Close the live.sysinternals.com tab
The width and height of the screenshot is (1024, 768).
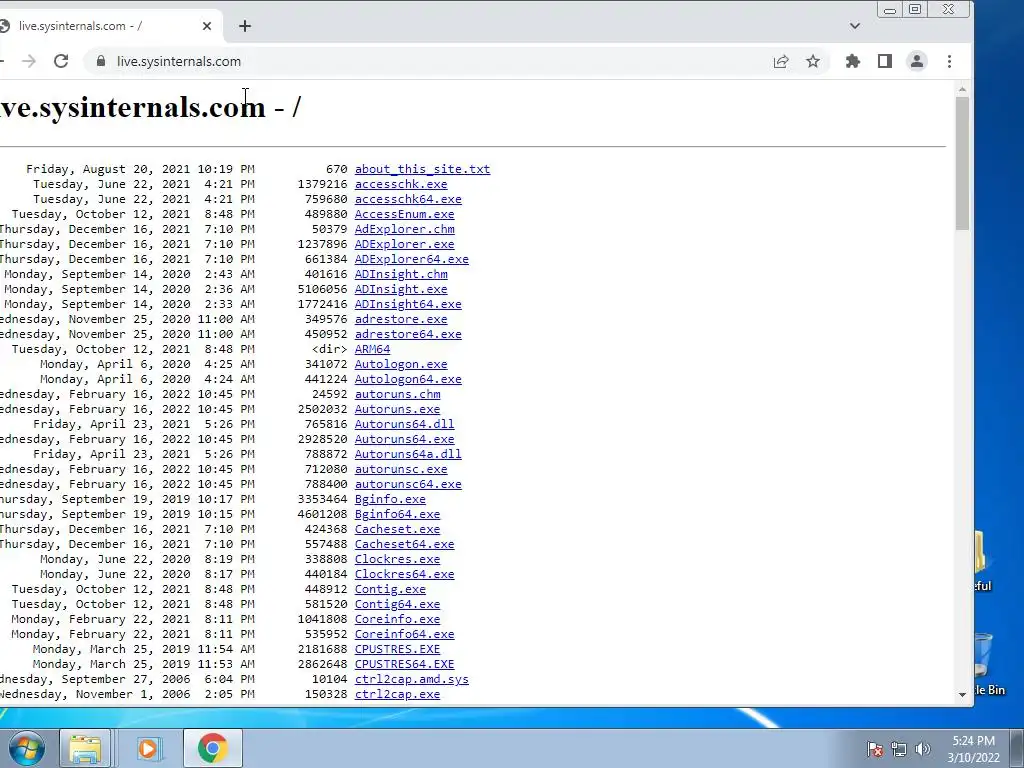point(207,26)
